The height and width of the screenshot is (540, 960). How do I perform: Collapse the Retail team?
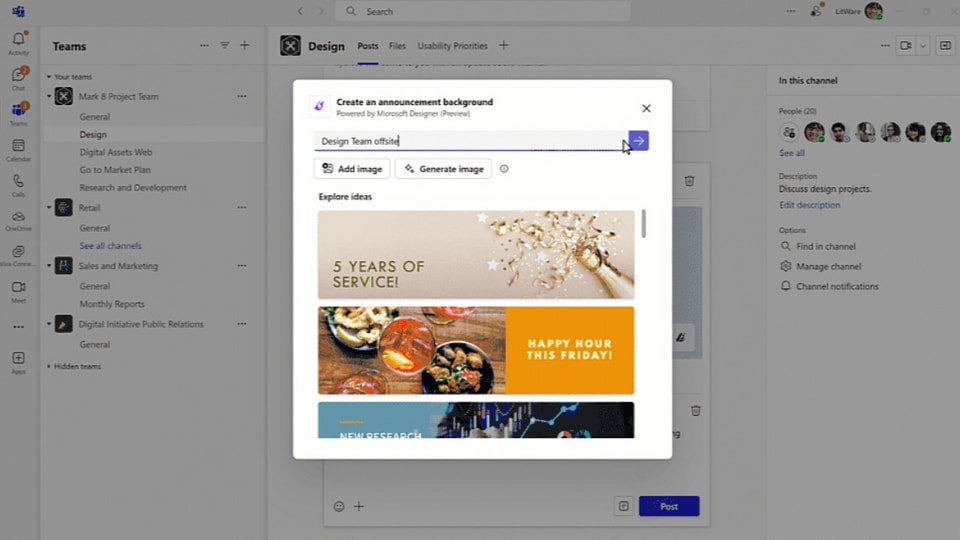(49, 208)
